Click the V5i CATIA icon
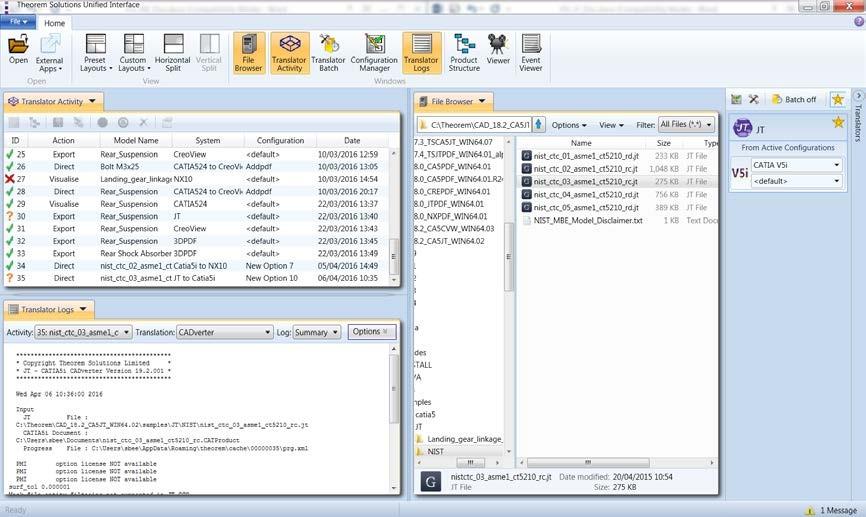Viewport: 866px width, 517px height. (x=740, y=173)
